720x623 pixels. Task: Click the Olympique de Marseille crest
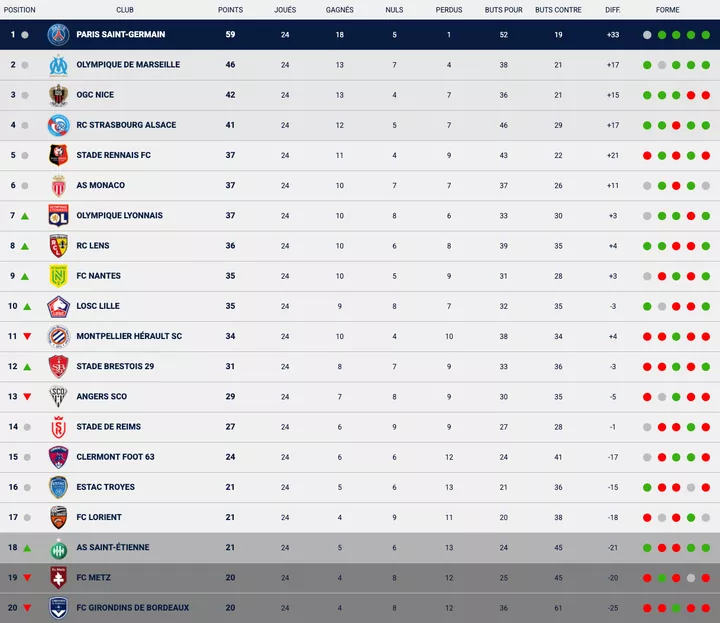point(58,65)
